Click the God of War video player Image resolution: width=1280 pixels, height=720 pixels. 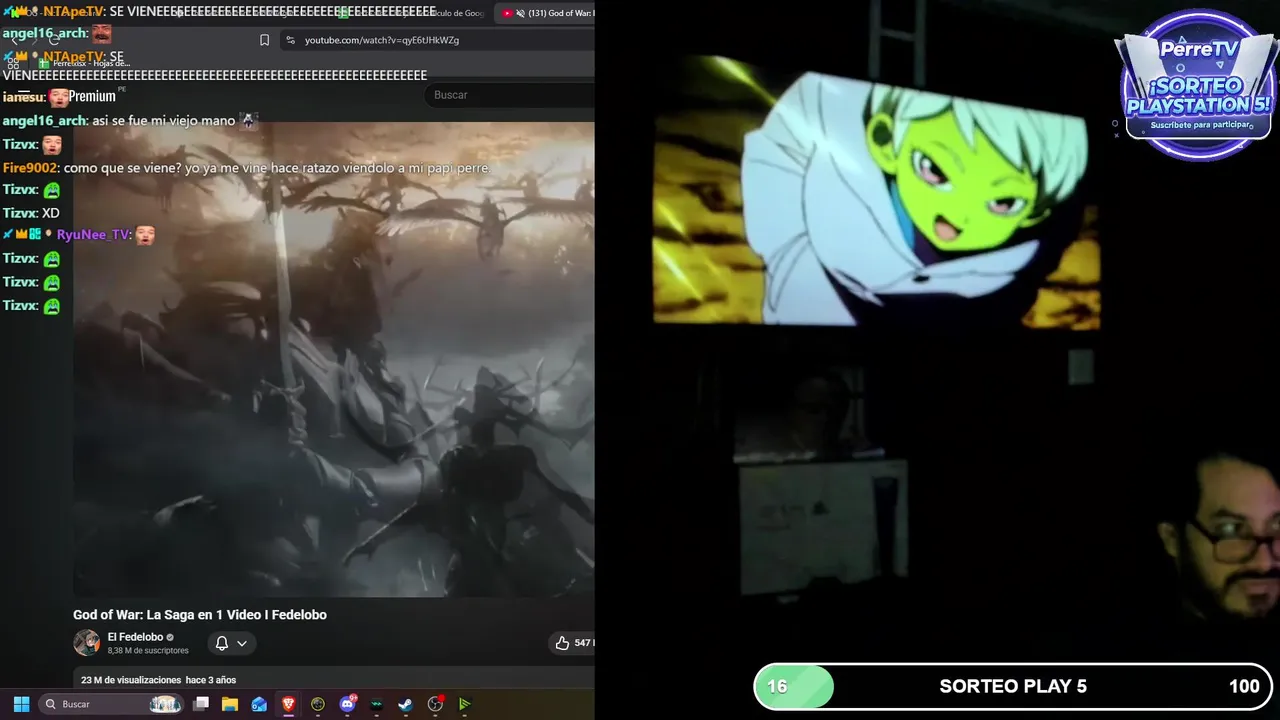(334, 360)
